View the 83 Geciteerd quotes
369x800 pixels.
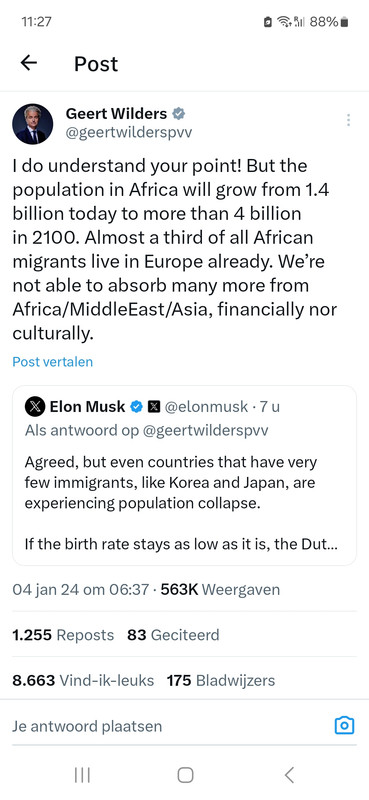pos(173,635)
